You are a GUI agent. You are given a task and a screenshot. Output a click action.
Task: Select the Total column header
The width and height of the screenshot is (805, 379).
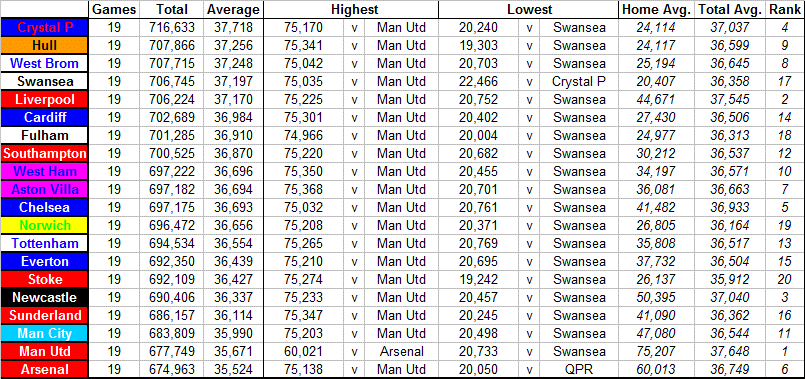tap(172, 9)
